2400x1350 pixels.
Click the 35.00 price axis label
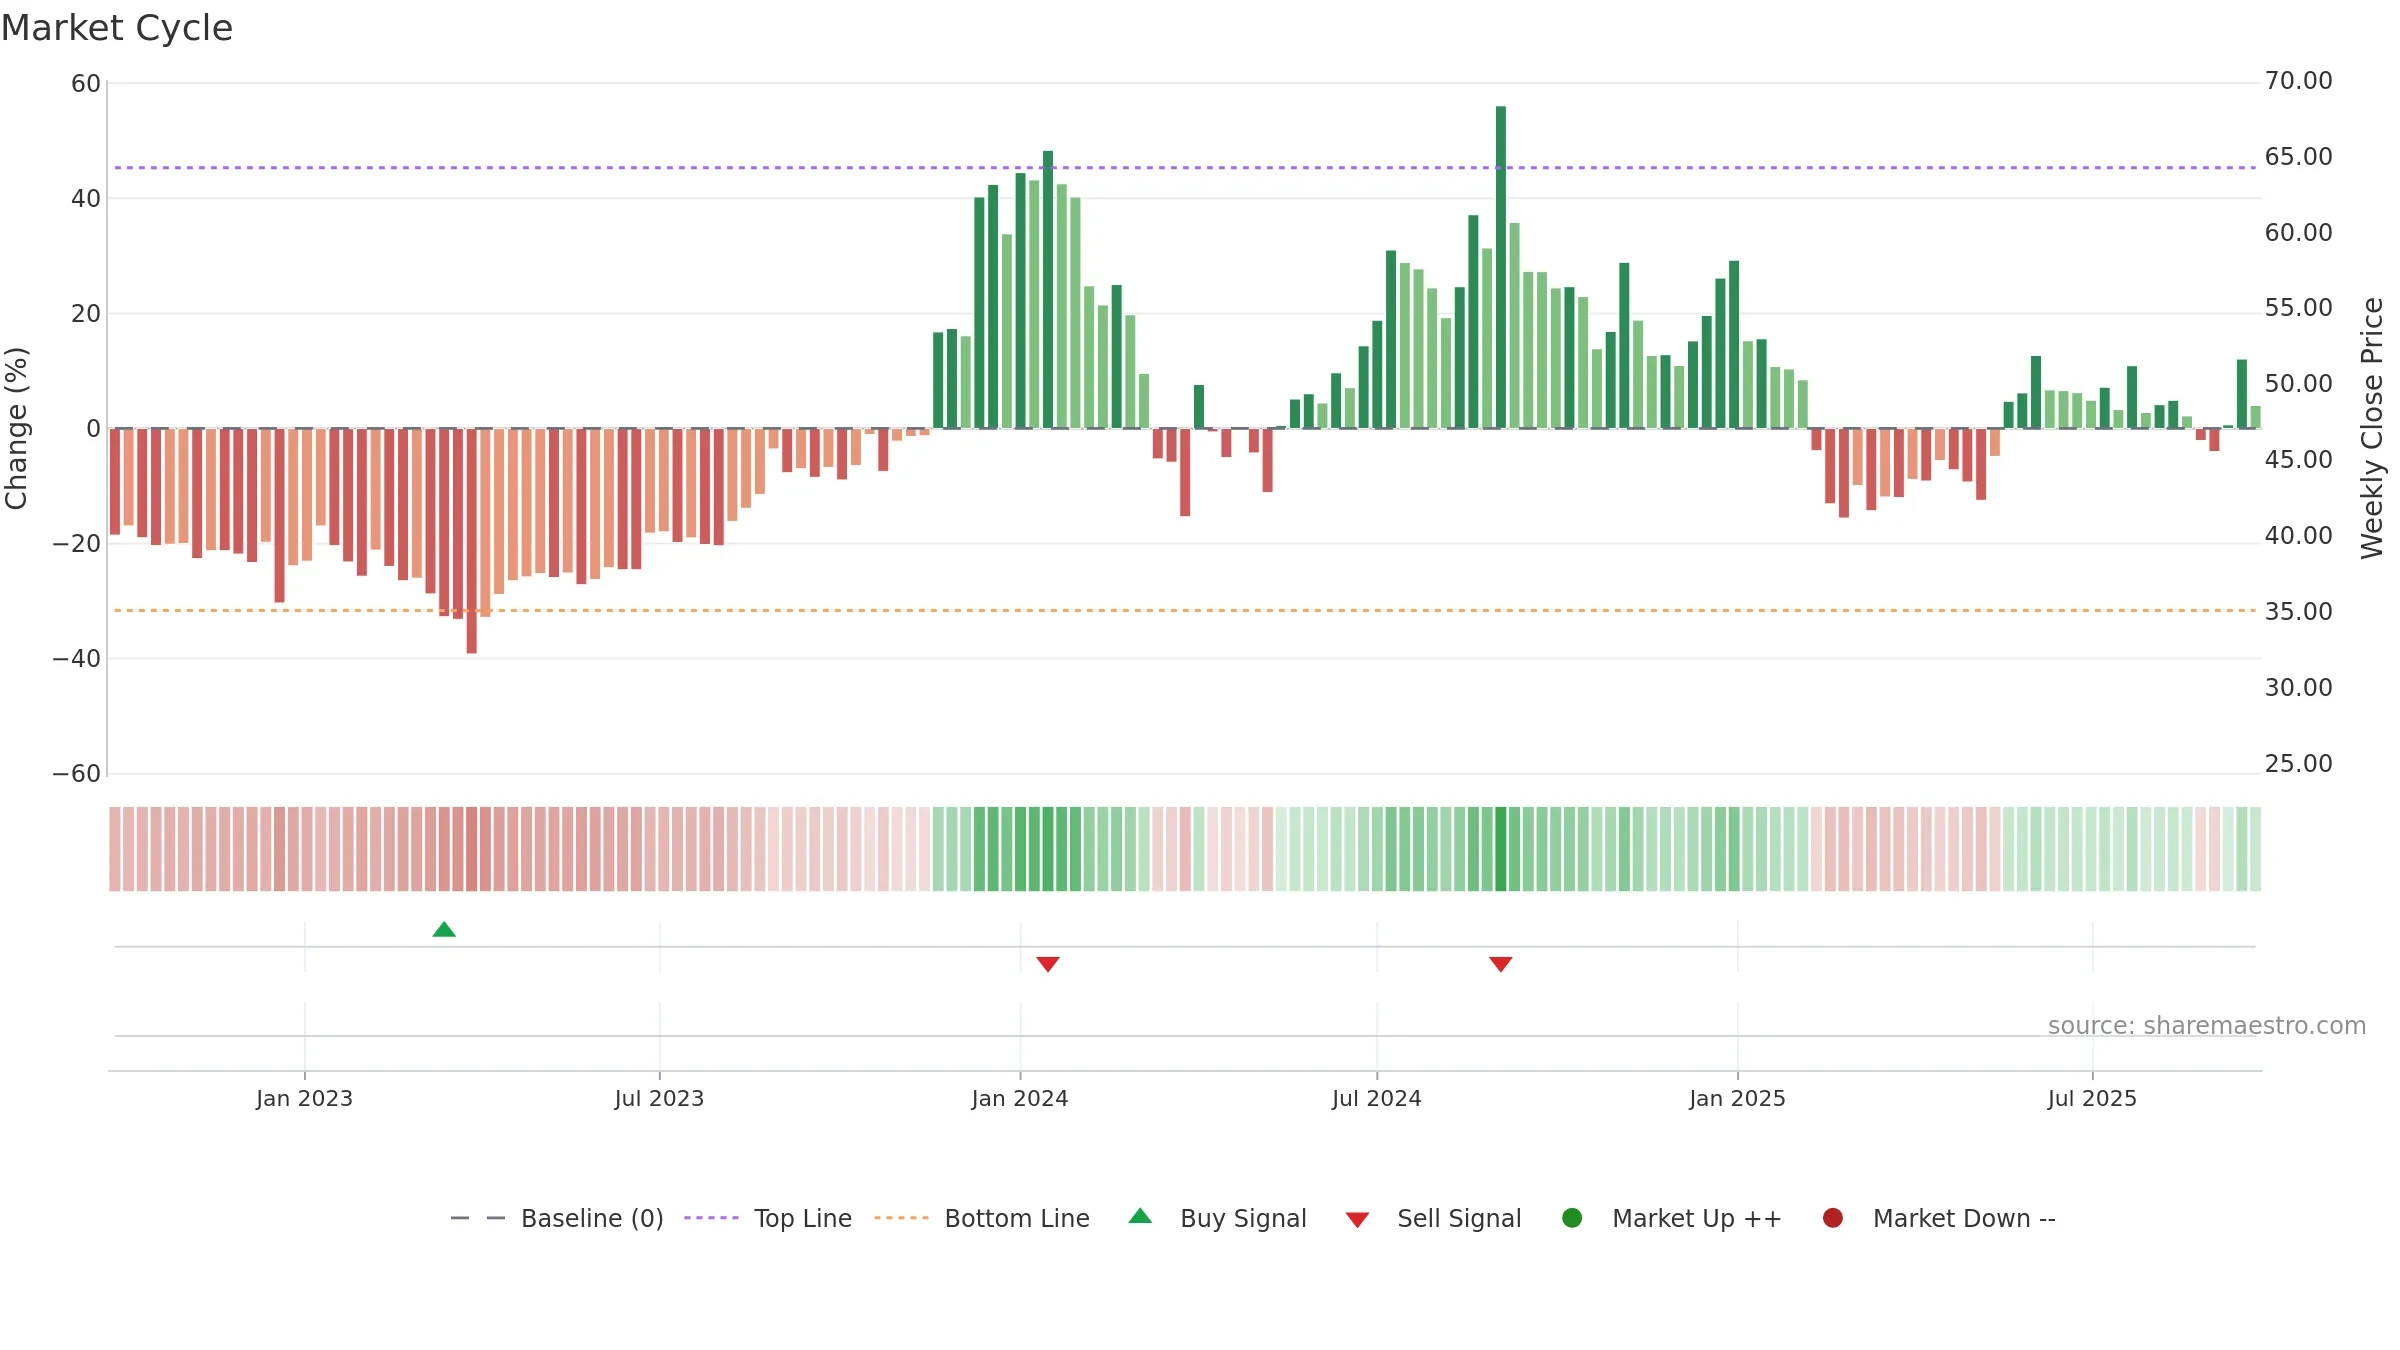(2298, 612)
